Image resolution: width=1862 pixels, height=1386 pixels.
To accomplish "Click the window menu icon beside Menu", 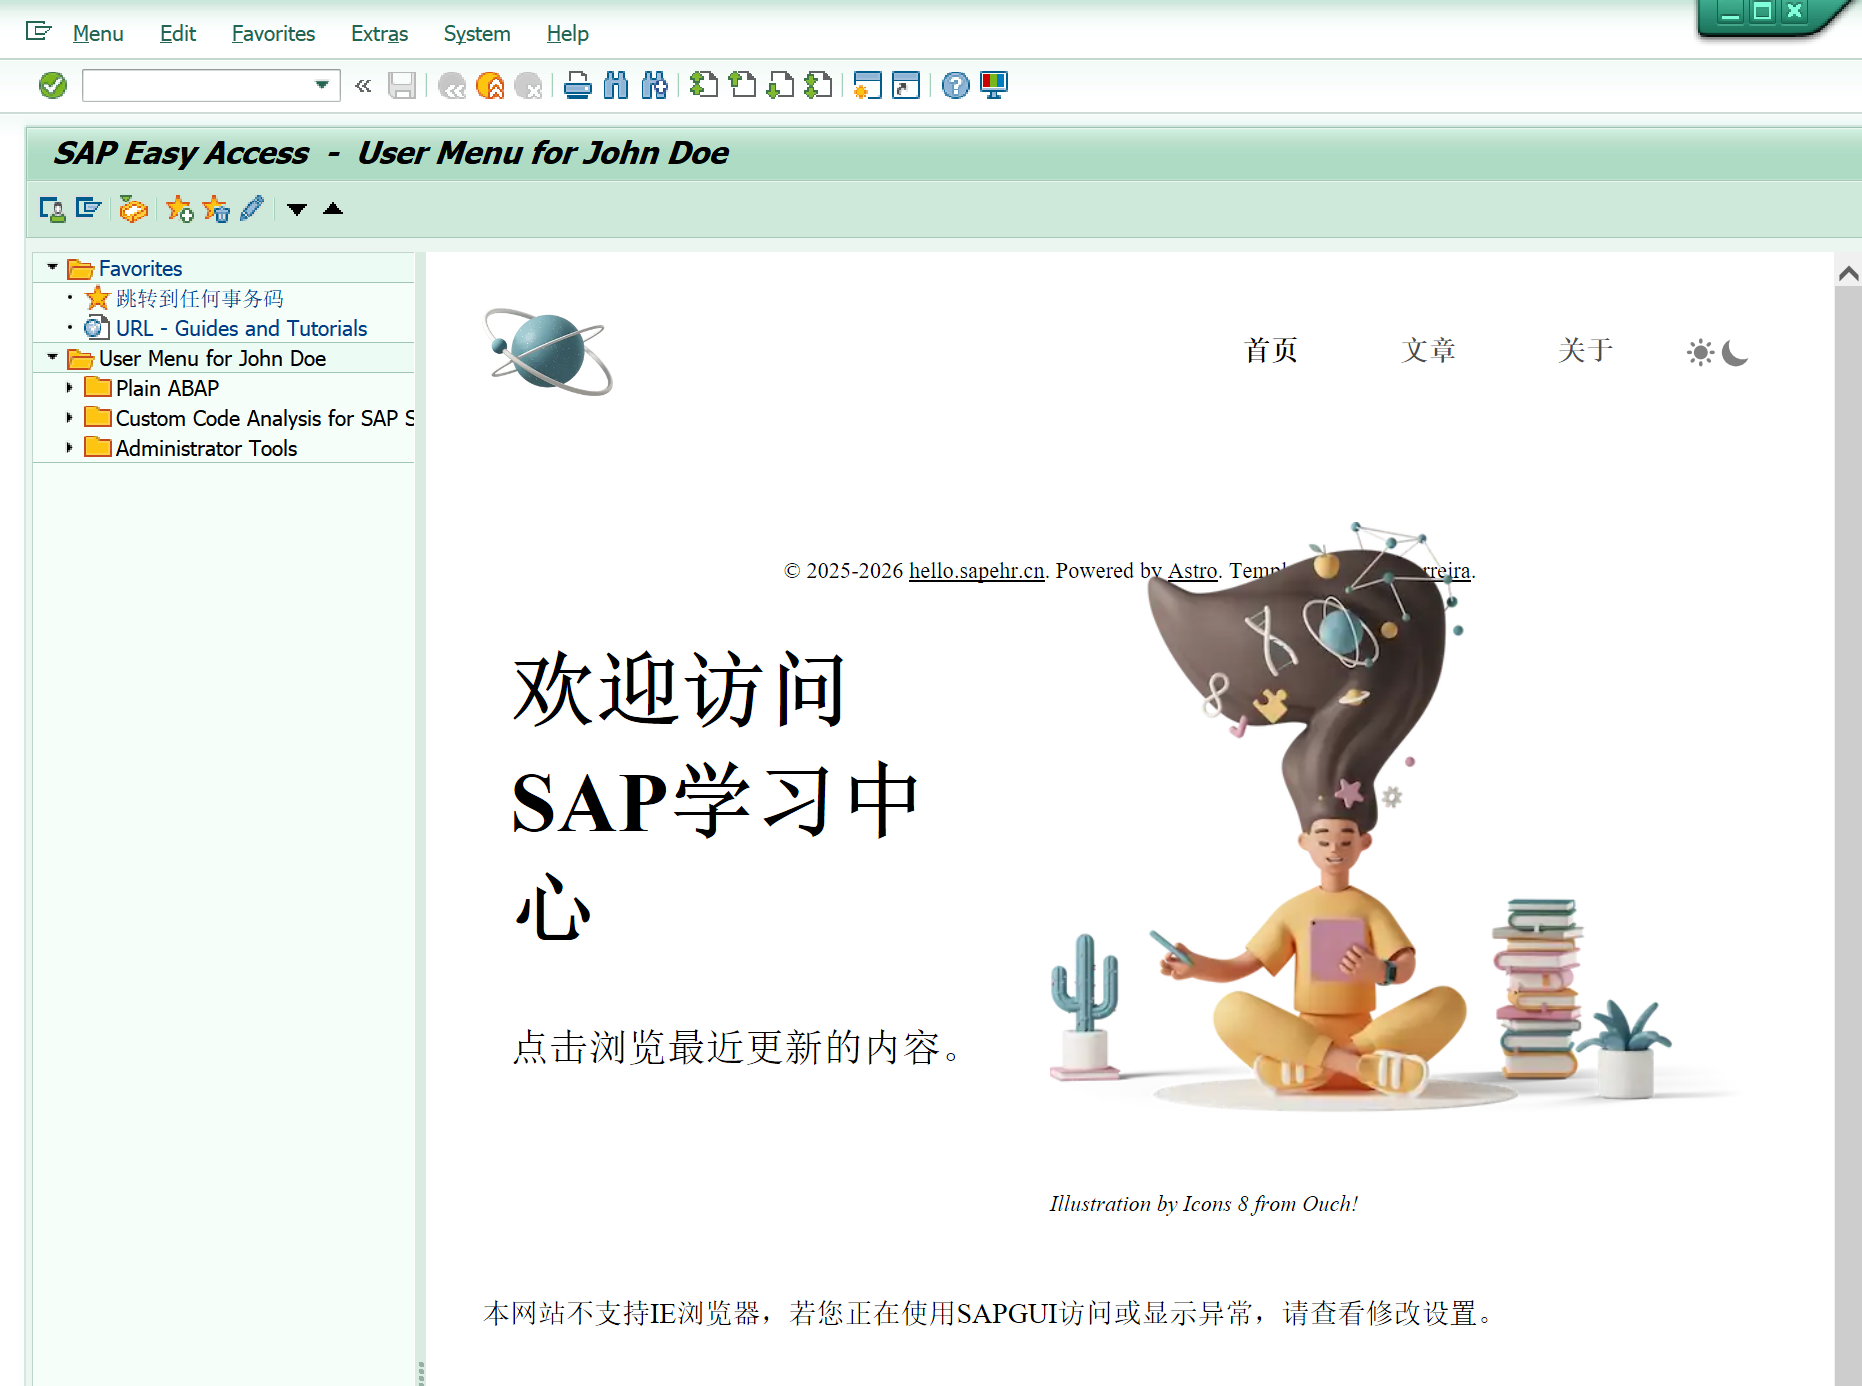I will coord(38,32).
